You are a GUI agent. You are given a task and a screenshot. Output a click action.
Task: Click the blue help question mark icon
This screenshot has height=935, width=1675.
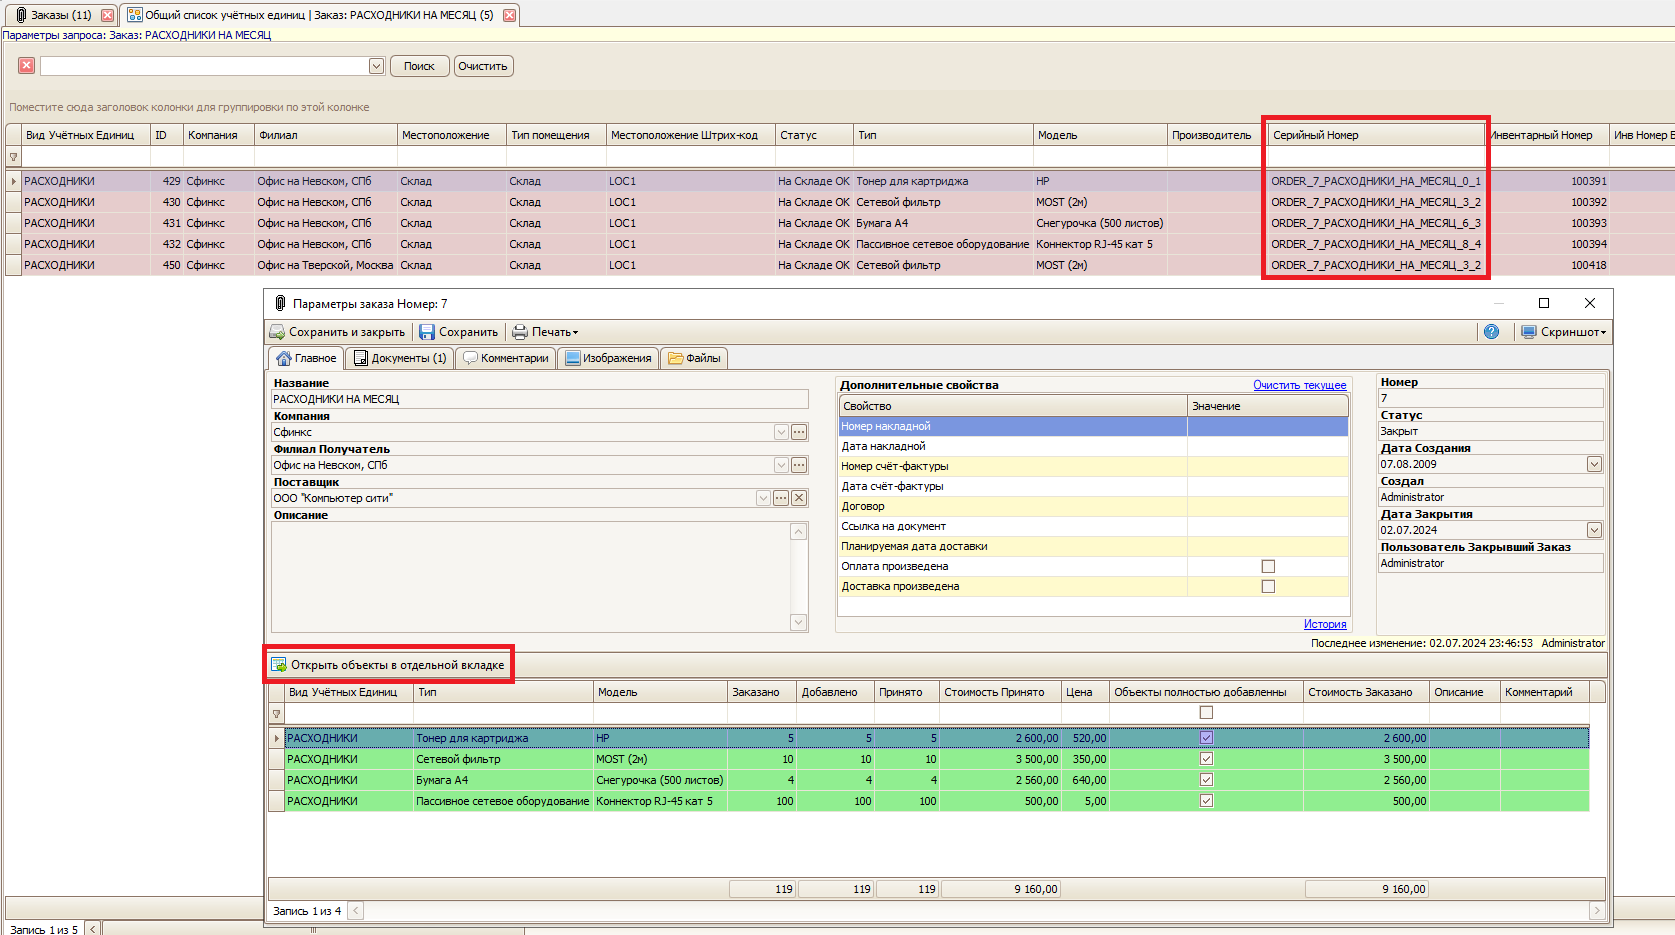1491,332
